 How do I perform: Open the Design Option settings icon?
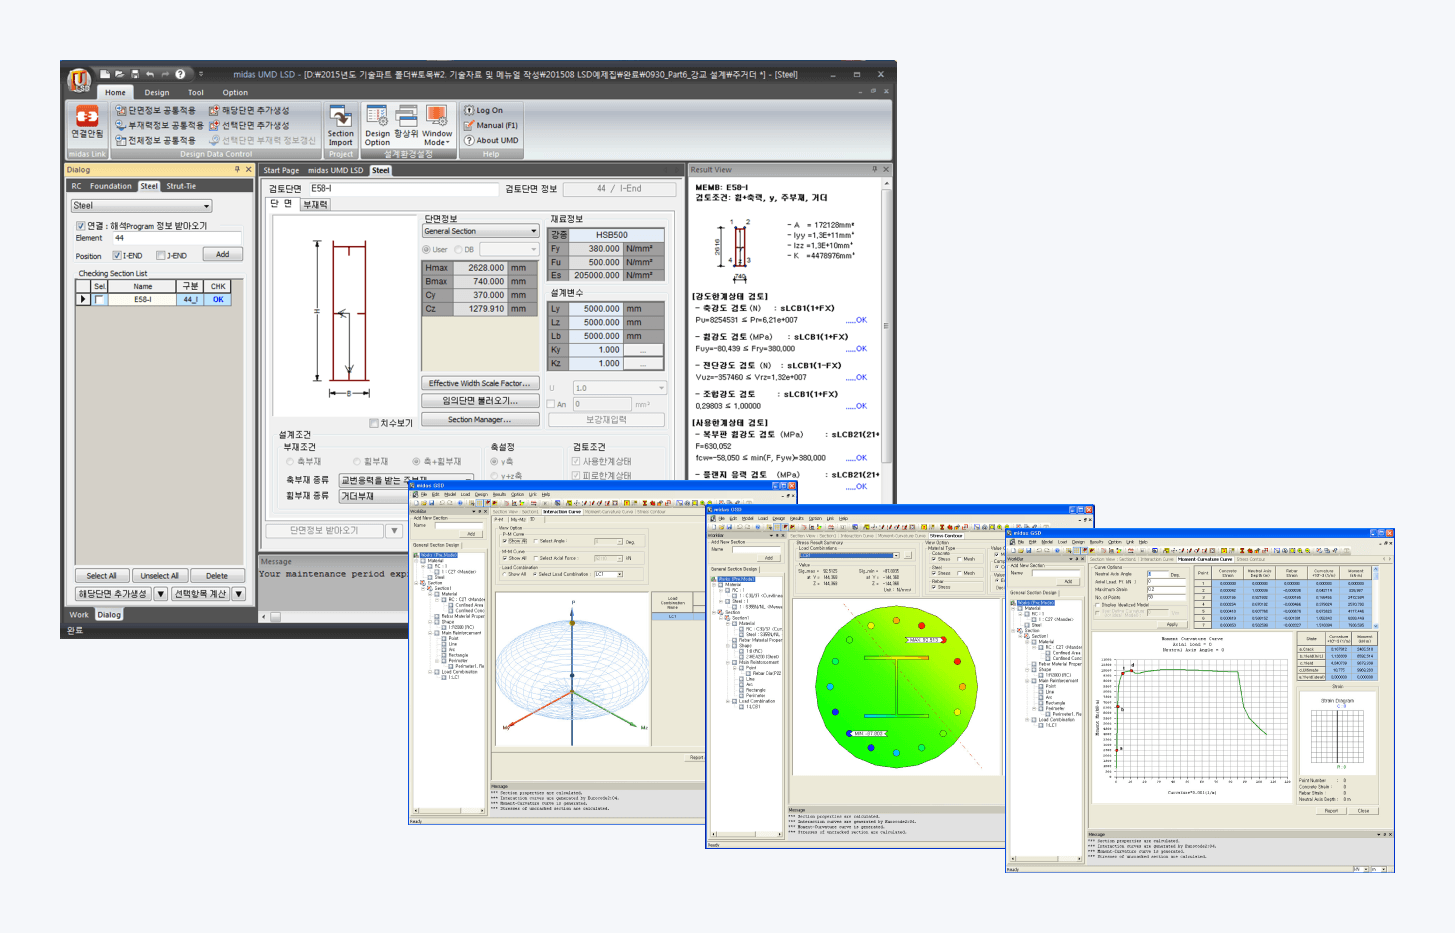click(x=377, y=124)
